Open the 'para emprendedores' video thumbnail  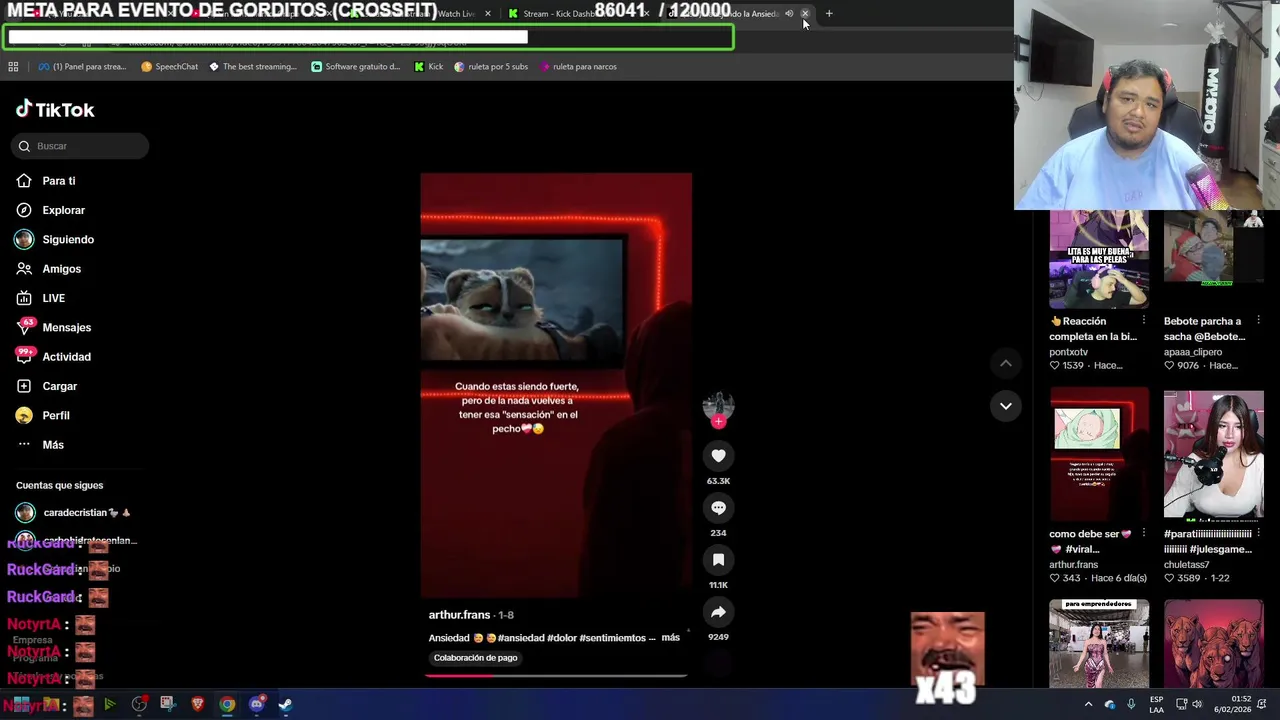click(1099, 643)
